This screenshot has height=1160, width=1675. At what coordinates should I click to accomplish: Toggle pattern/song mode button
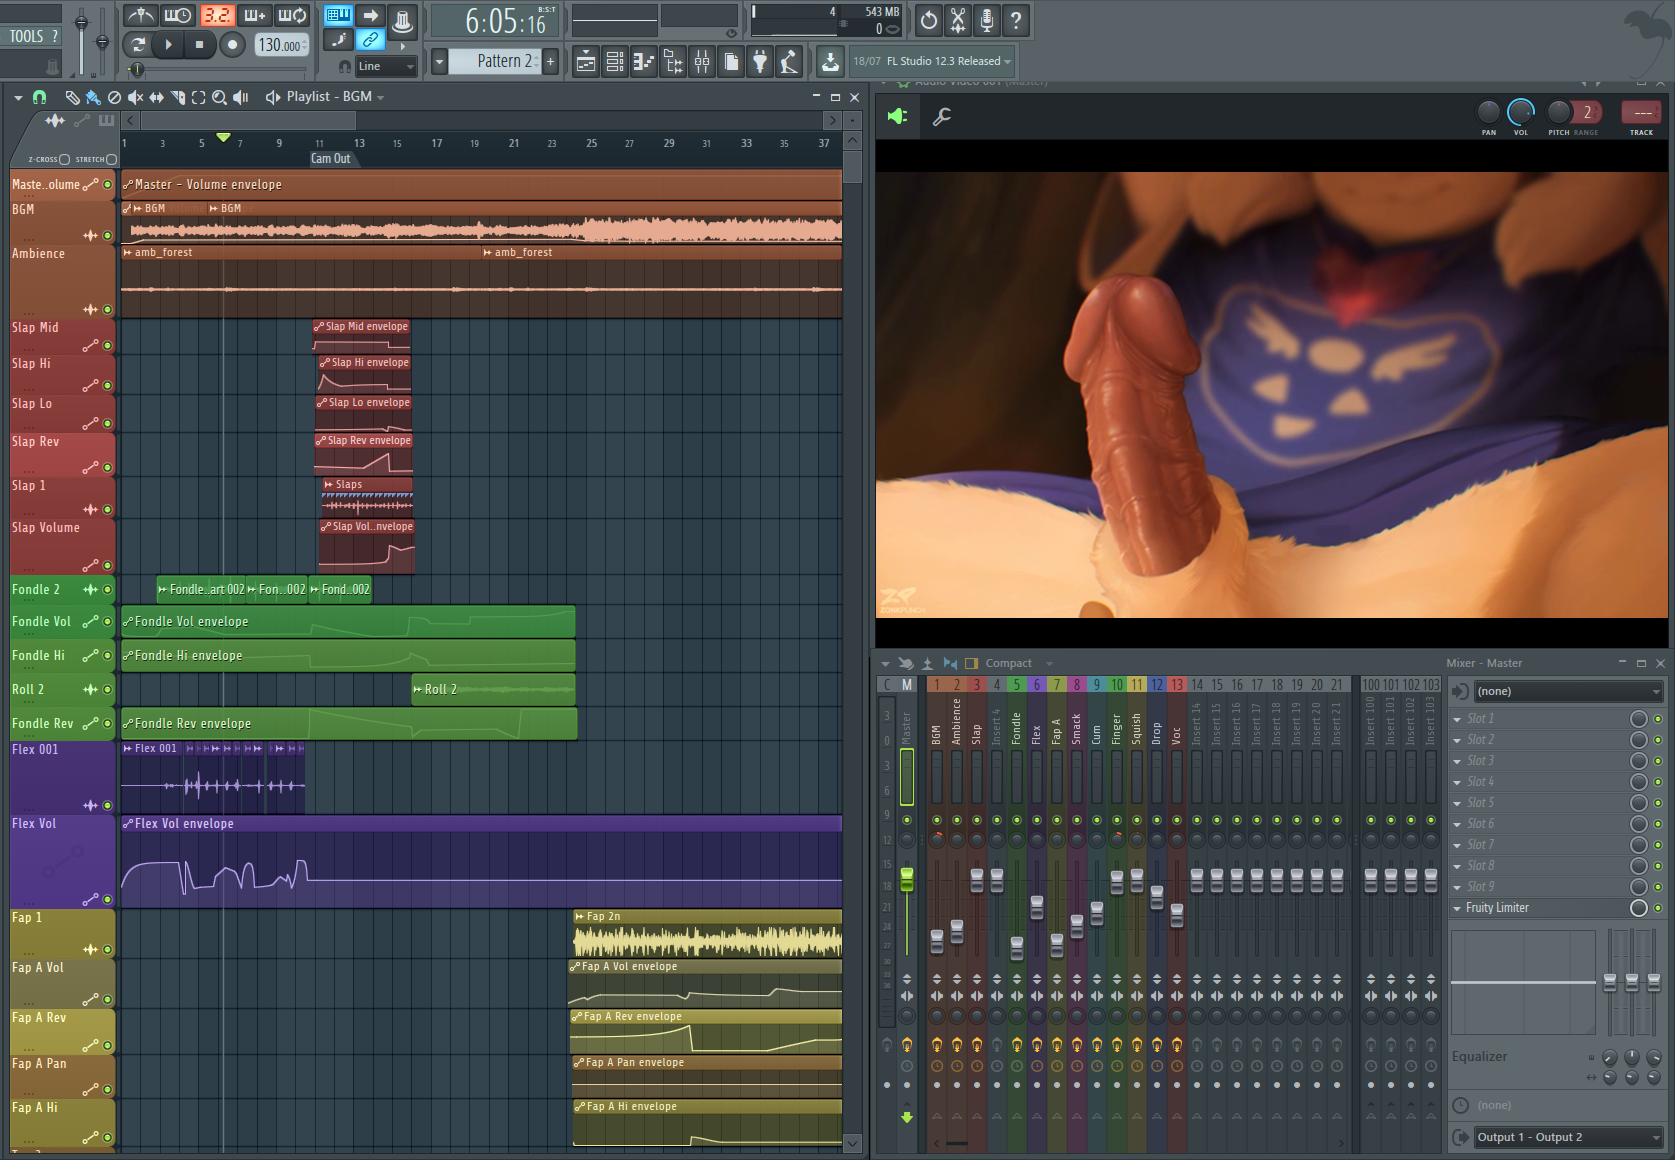137,44
